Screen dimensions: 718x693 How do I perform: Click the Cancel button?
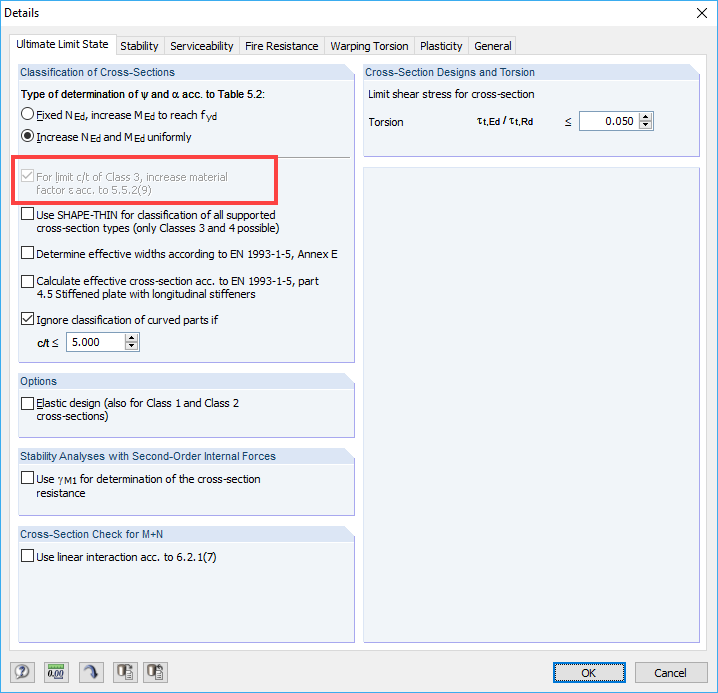tap(670, 672)
